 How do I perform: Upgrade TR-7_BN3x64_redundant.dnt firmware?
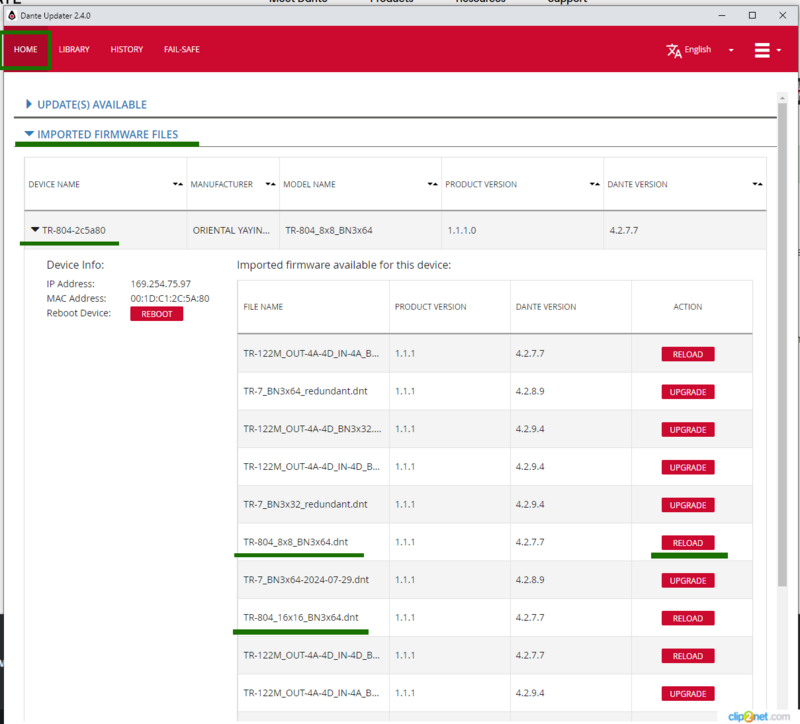point(687,392)
